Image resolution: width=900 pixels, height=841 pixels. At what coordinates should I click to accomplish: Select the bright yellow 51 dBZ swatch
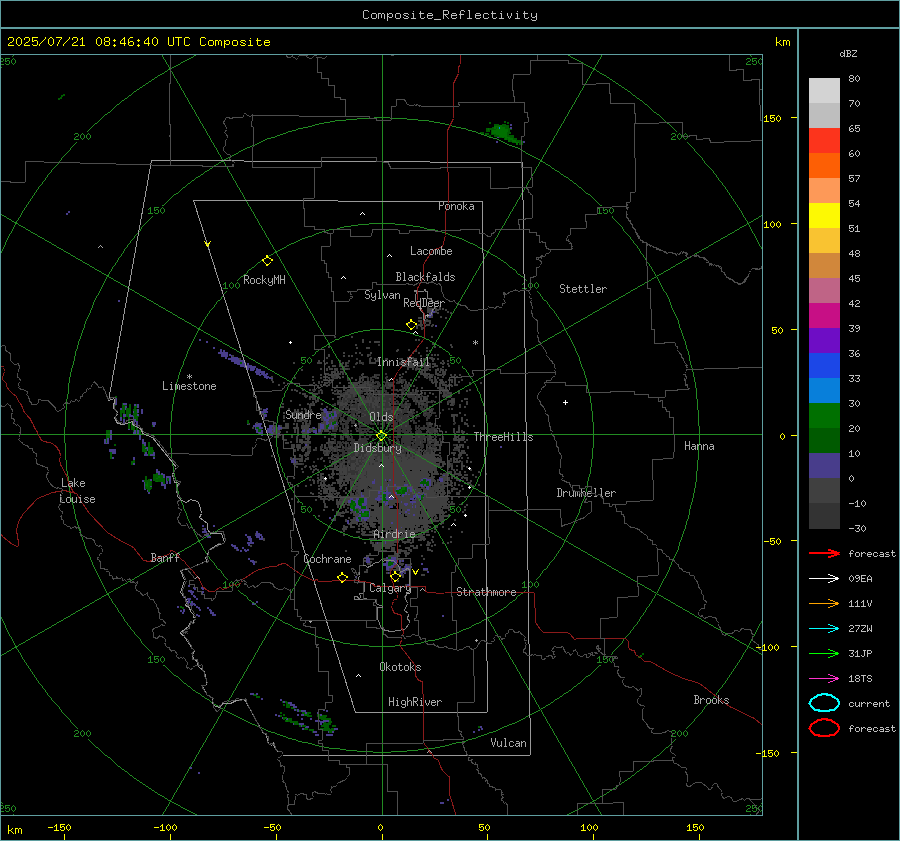824,215
